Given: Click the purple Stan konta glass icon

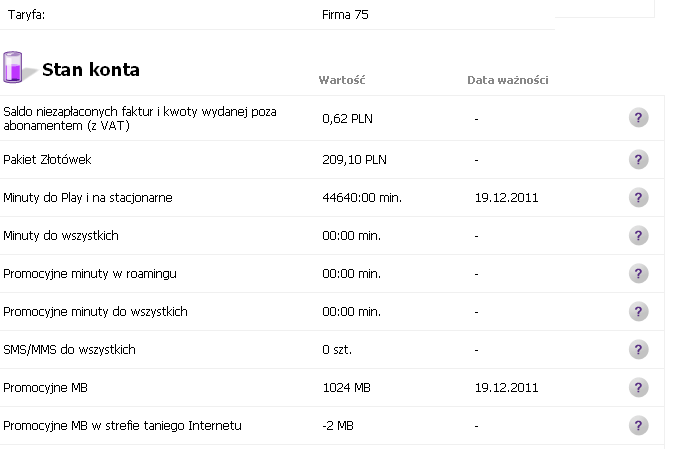Looking at the screenshot, I should click(13, 67).
